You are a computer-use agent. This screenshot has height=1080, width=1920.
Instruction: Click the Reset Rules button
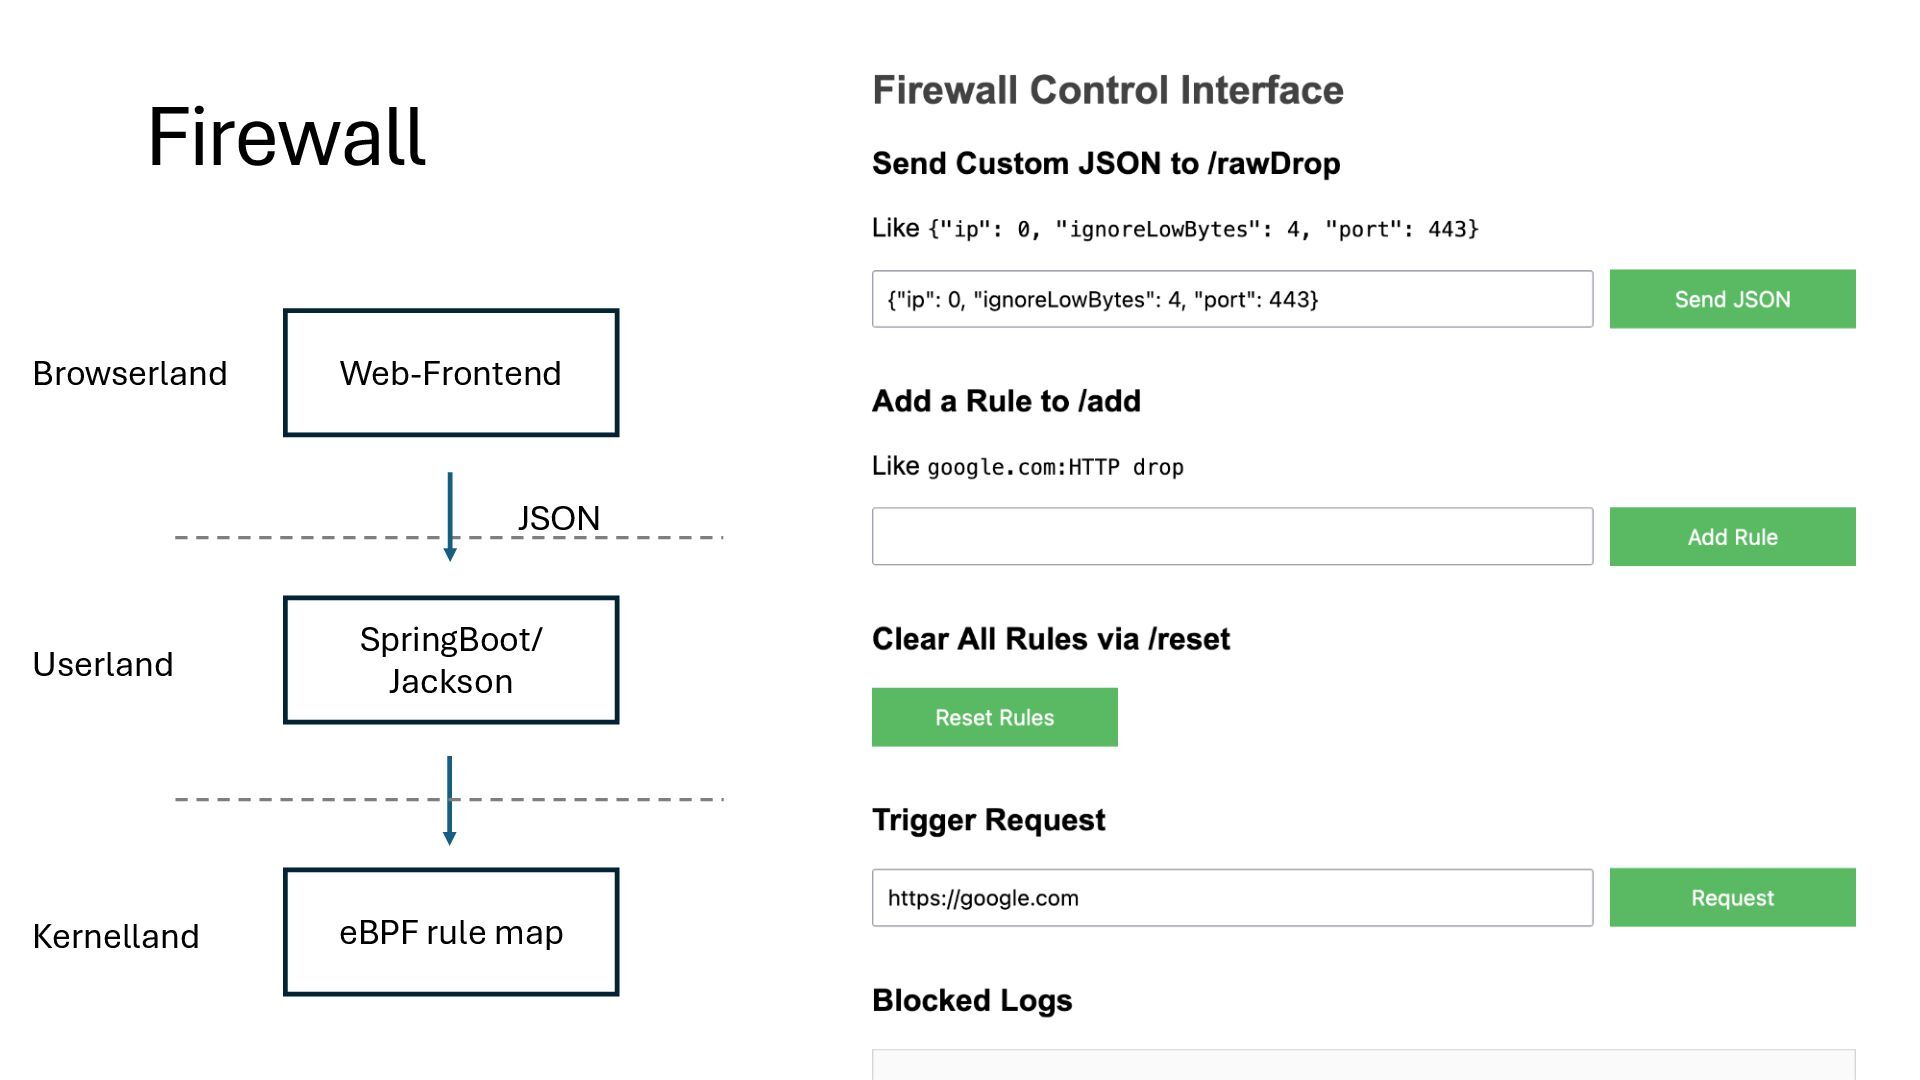994,717
